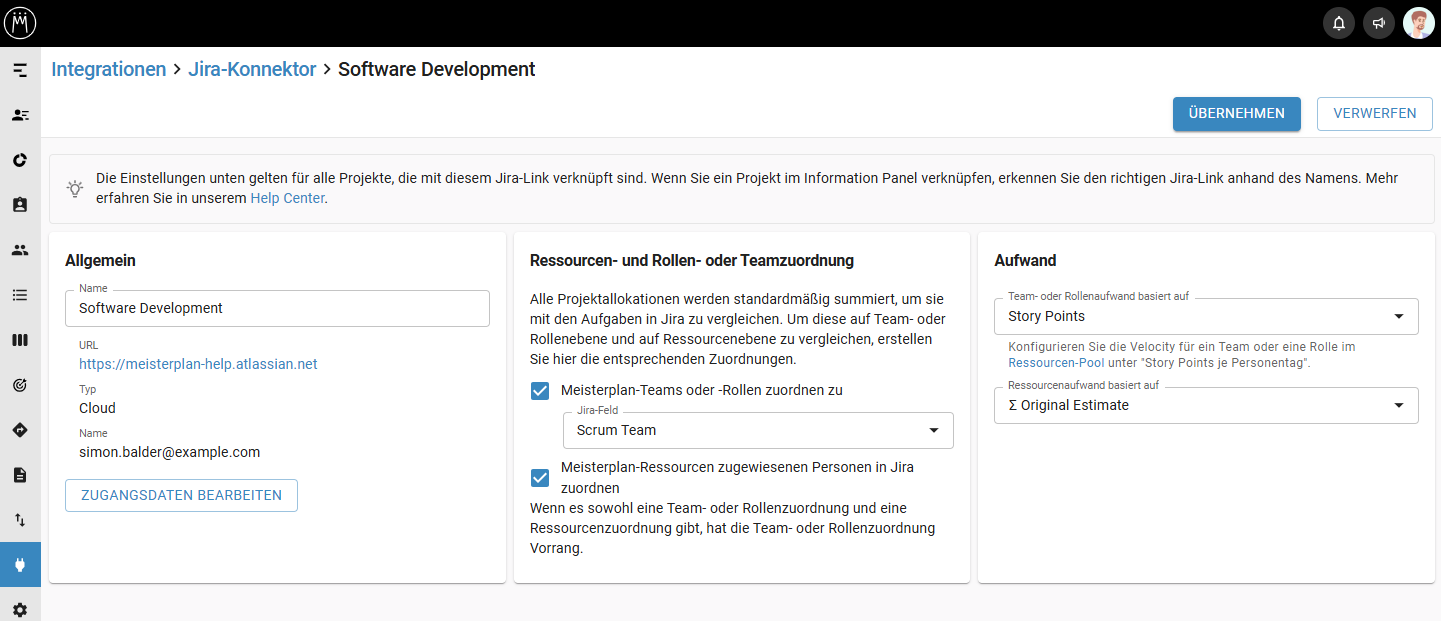Screen dimensions: 1441x621
Task: Open the resource list sidebar icon
Action: (x=20, y=115)
